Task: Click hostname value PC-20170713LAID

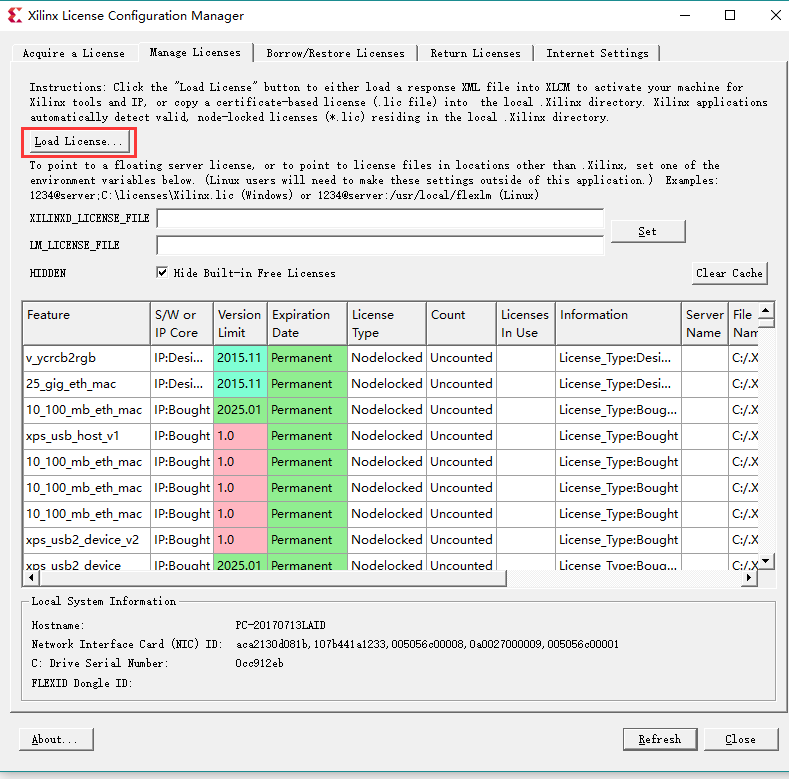Action: (x=280, y=626)
